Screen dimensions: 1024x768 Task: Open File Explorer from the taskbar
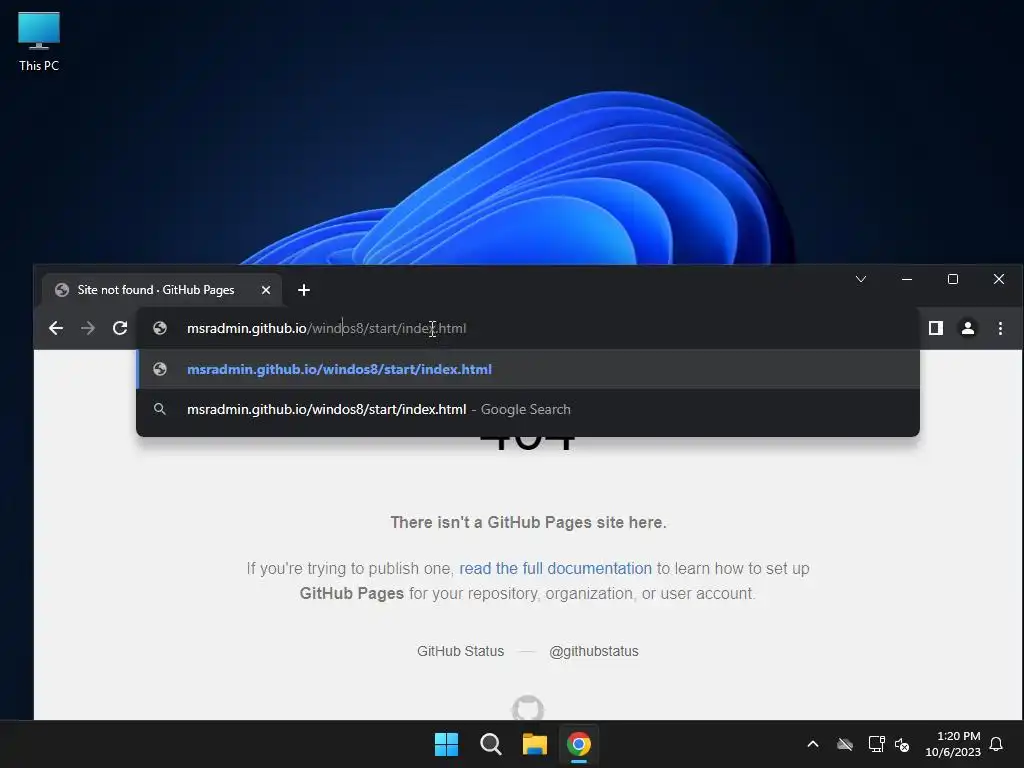pos(534,744)
